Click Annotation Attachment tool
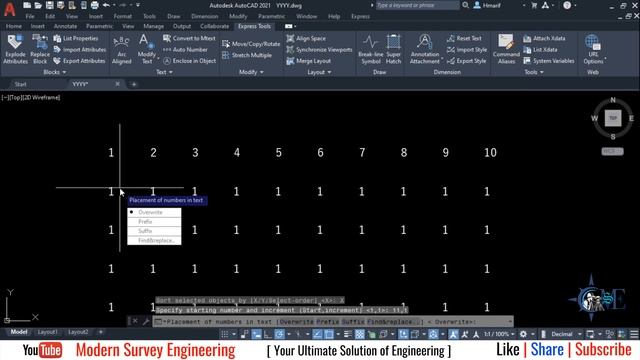 (x=425, y=49)
